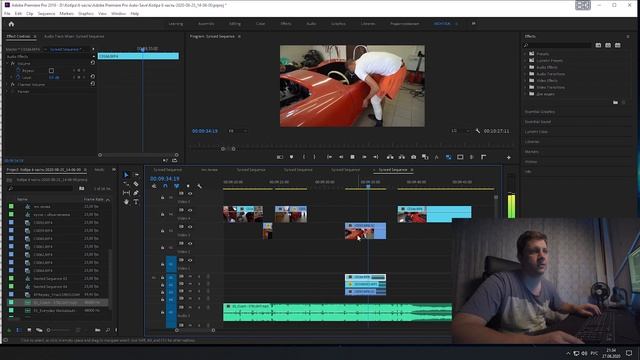The height and width of the screenshot is (360, 640).
Task: Expand the Lumetri Presets folder
Action: [525, 60]
